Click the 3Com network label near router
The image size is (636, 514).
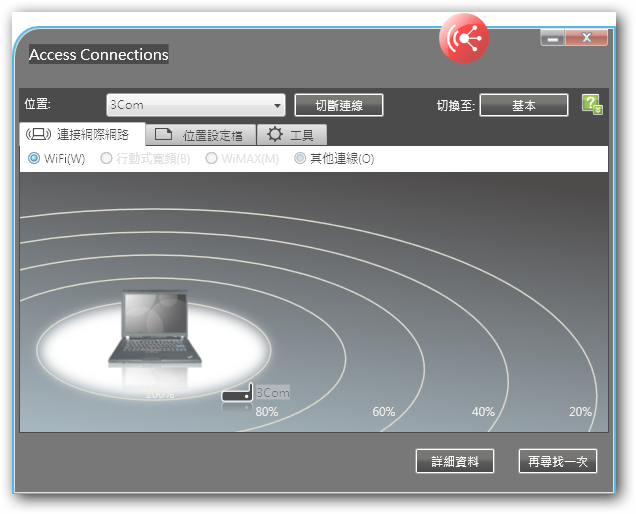tap(273, 392)
